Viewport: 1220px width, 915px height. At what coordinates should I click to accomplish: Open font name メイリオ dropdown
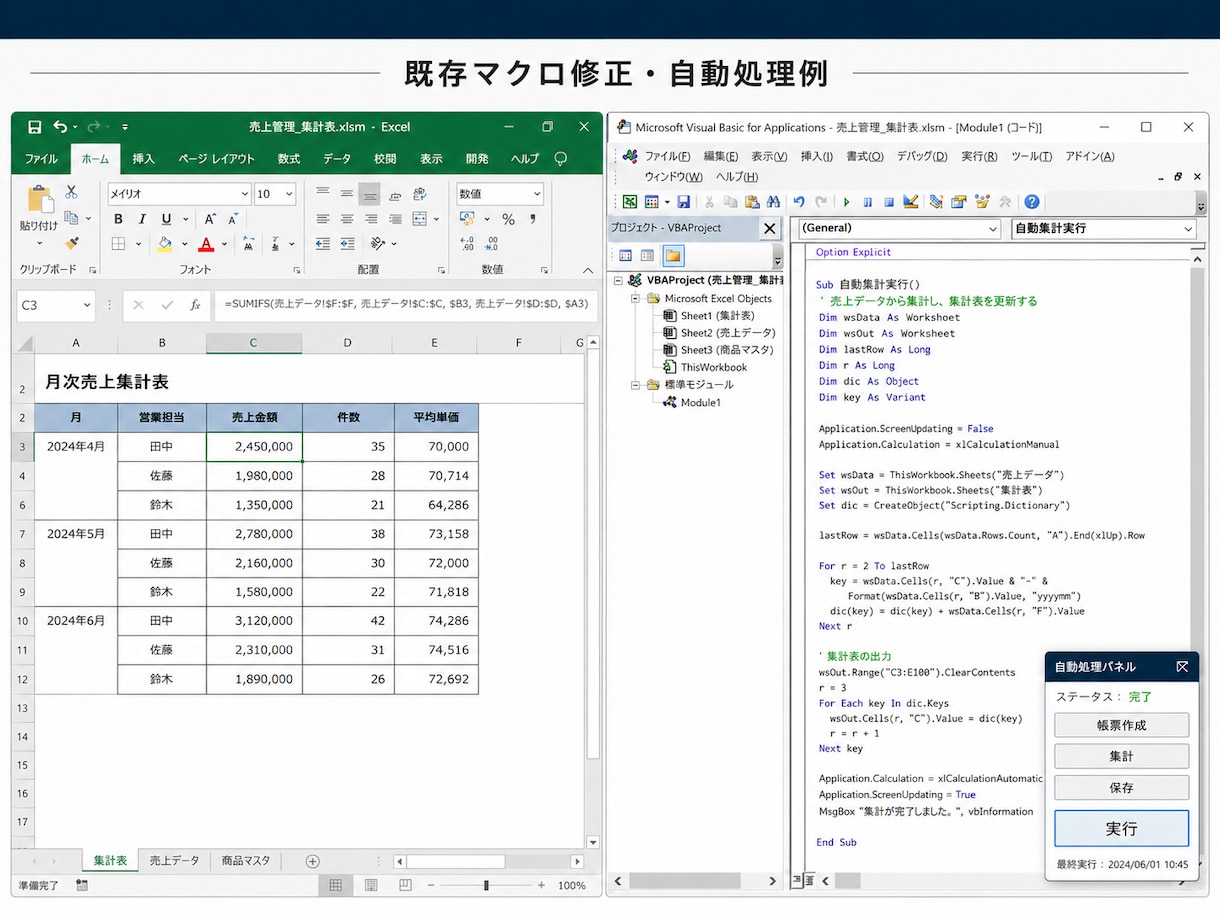(x=245, y=194)
